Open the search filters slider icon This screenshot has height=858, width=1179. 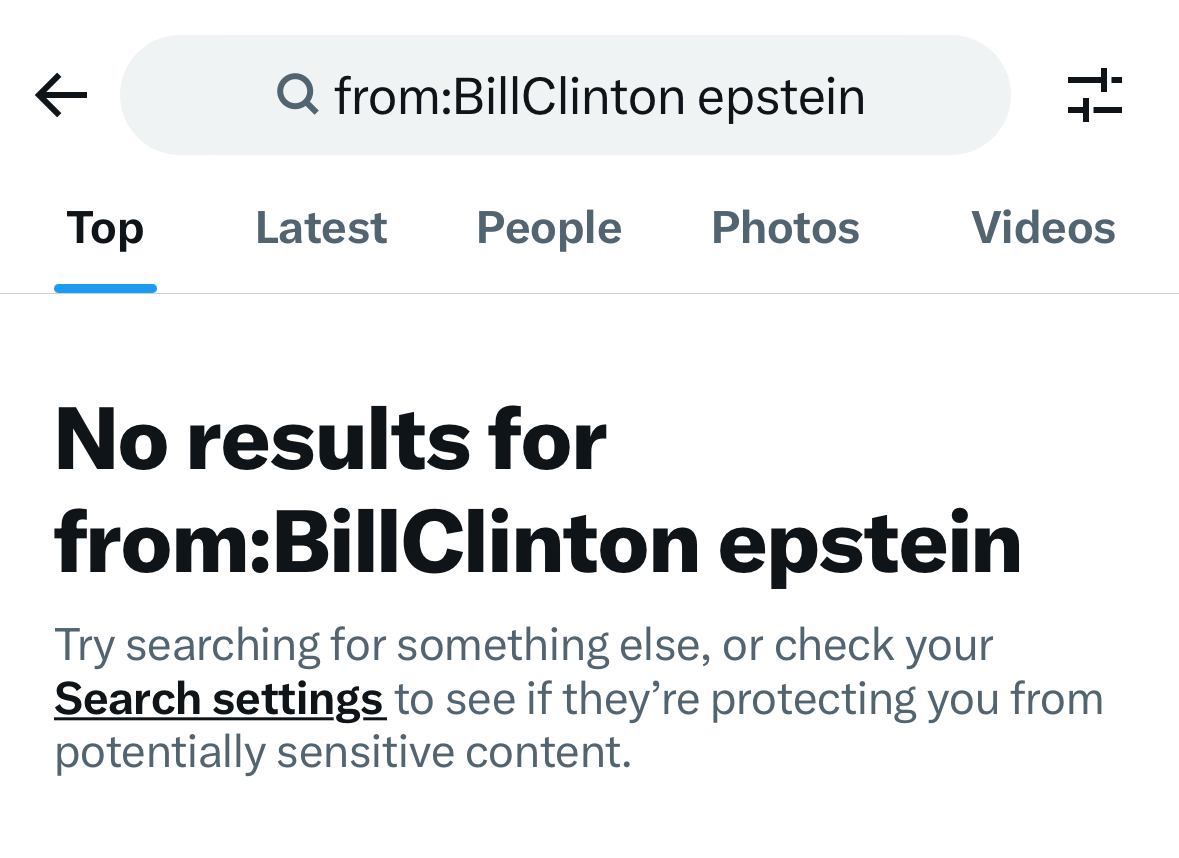1095,95
